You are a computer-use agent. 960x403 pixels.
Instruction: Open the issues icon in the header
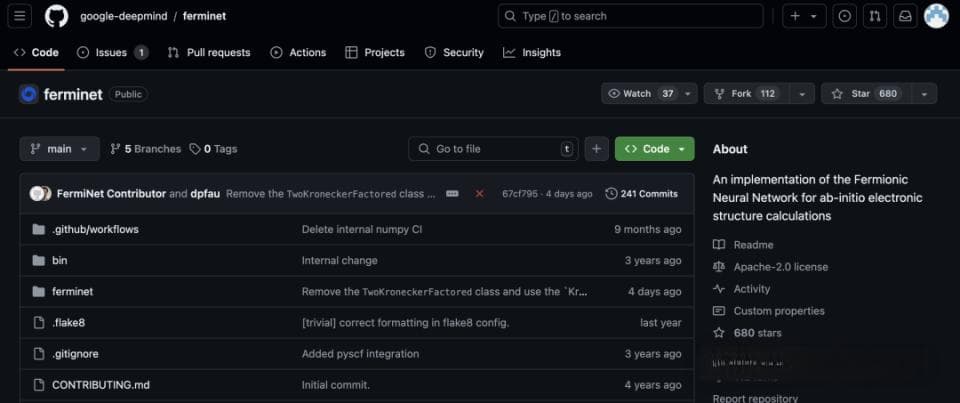pyautogui.click(x=844, y=16)
